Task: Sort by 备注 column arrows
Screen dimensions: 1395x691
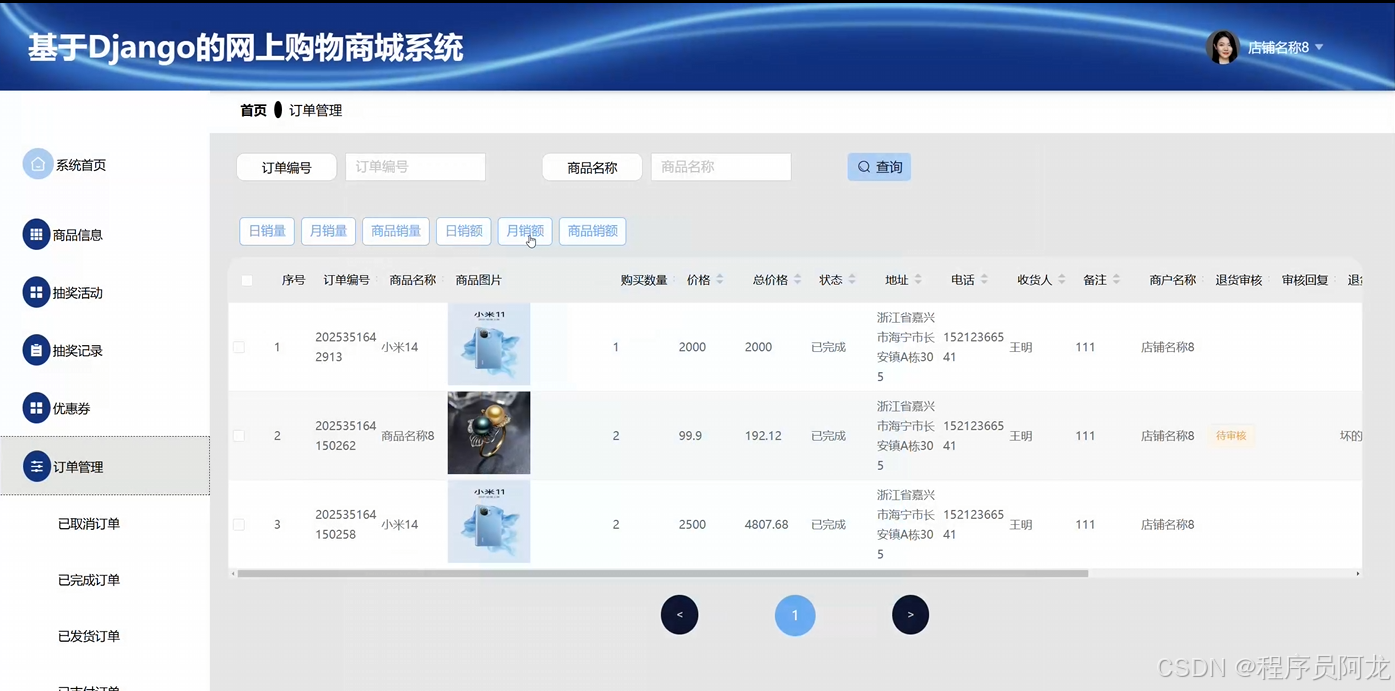Action: pyautogui.click(x=1116, y=280)
